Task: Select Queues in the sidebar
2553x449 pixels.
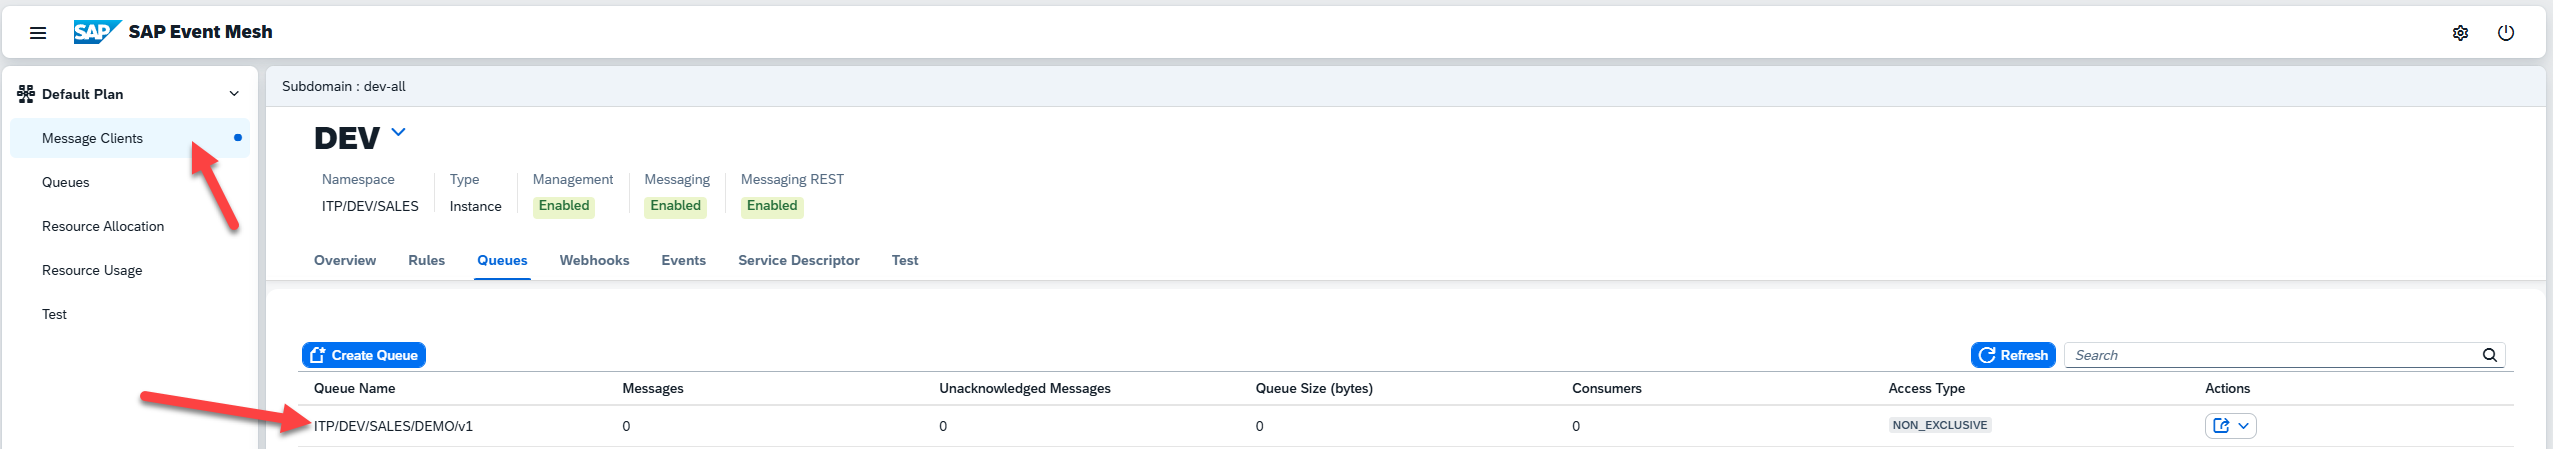Action: 66,182
